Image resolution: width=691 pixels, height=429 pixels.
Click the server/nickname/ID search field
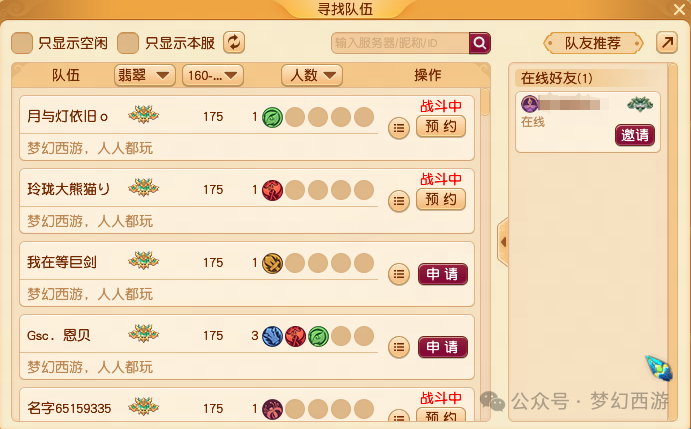[400, 43]
